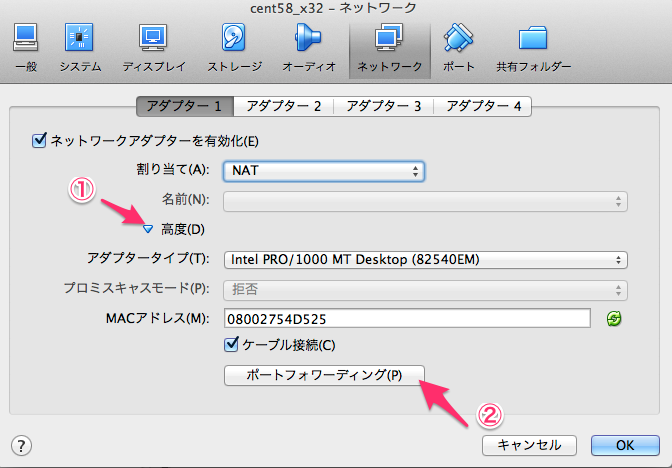
Task: Select the ネットワーク (Network) settings section
Action: tap(390, 50)
